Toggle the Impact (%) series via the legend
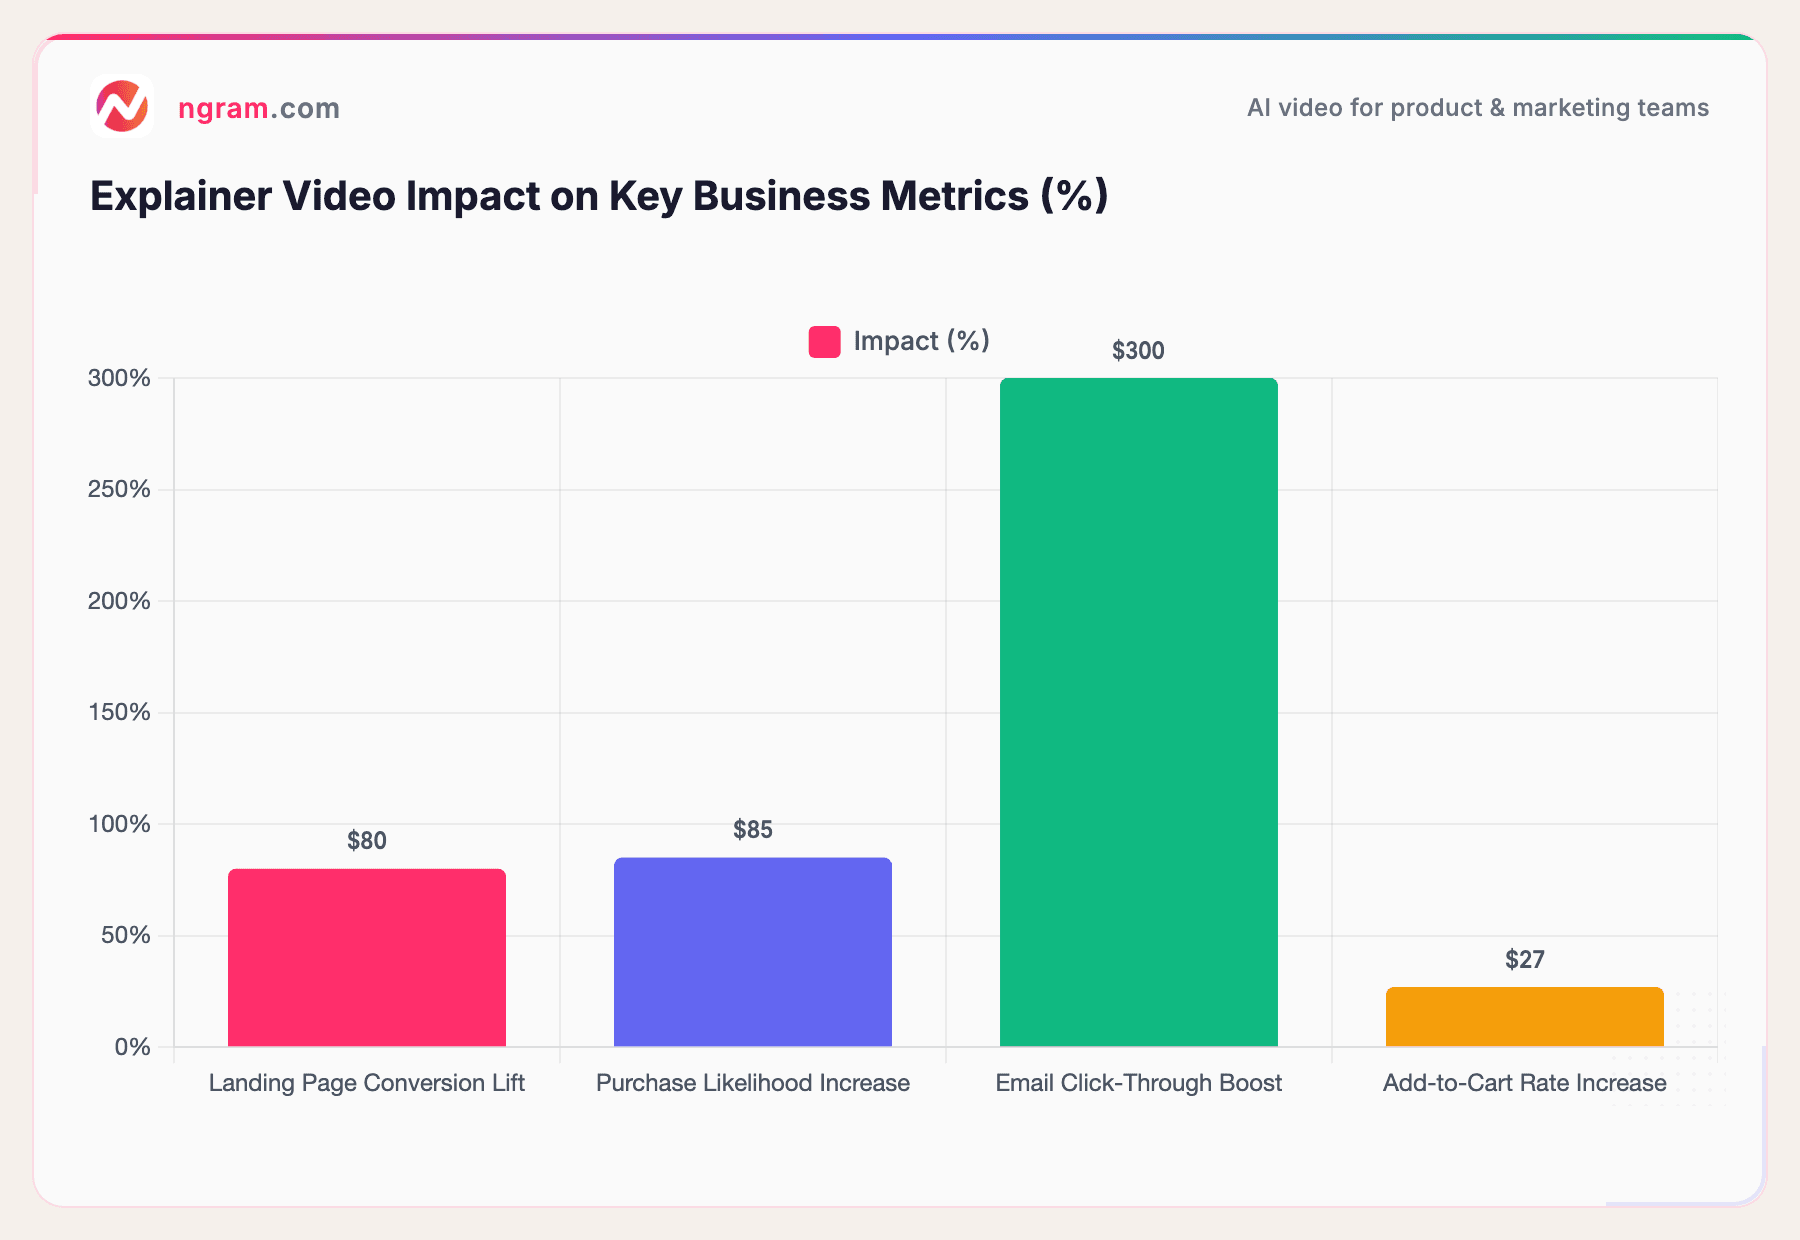 point(898,341)
